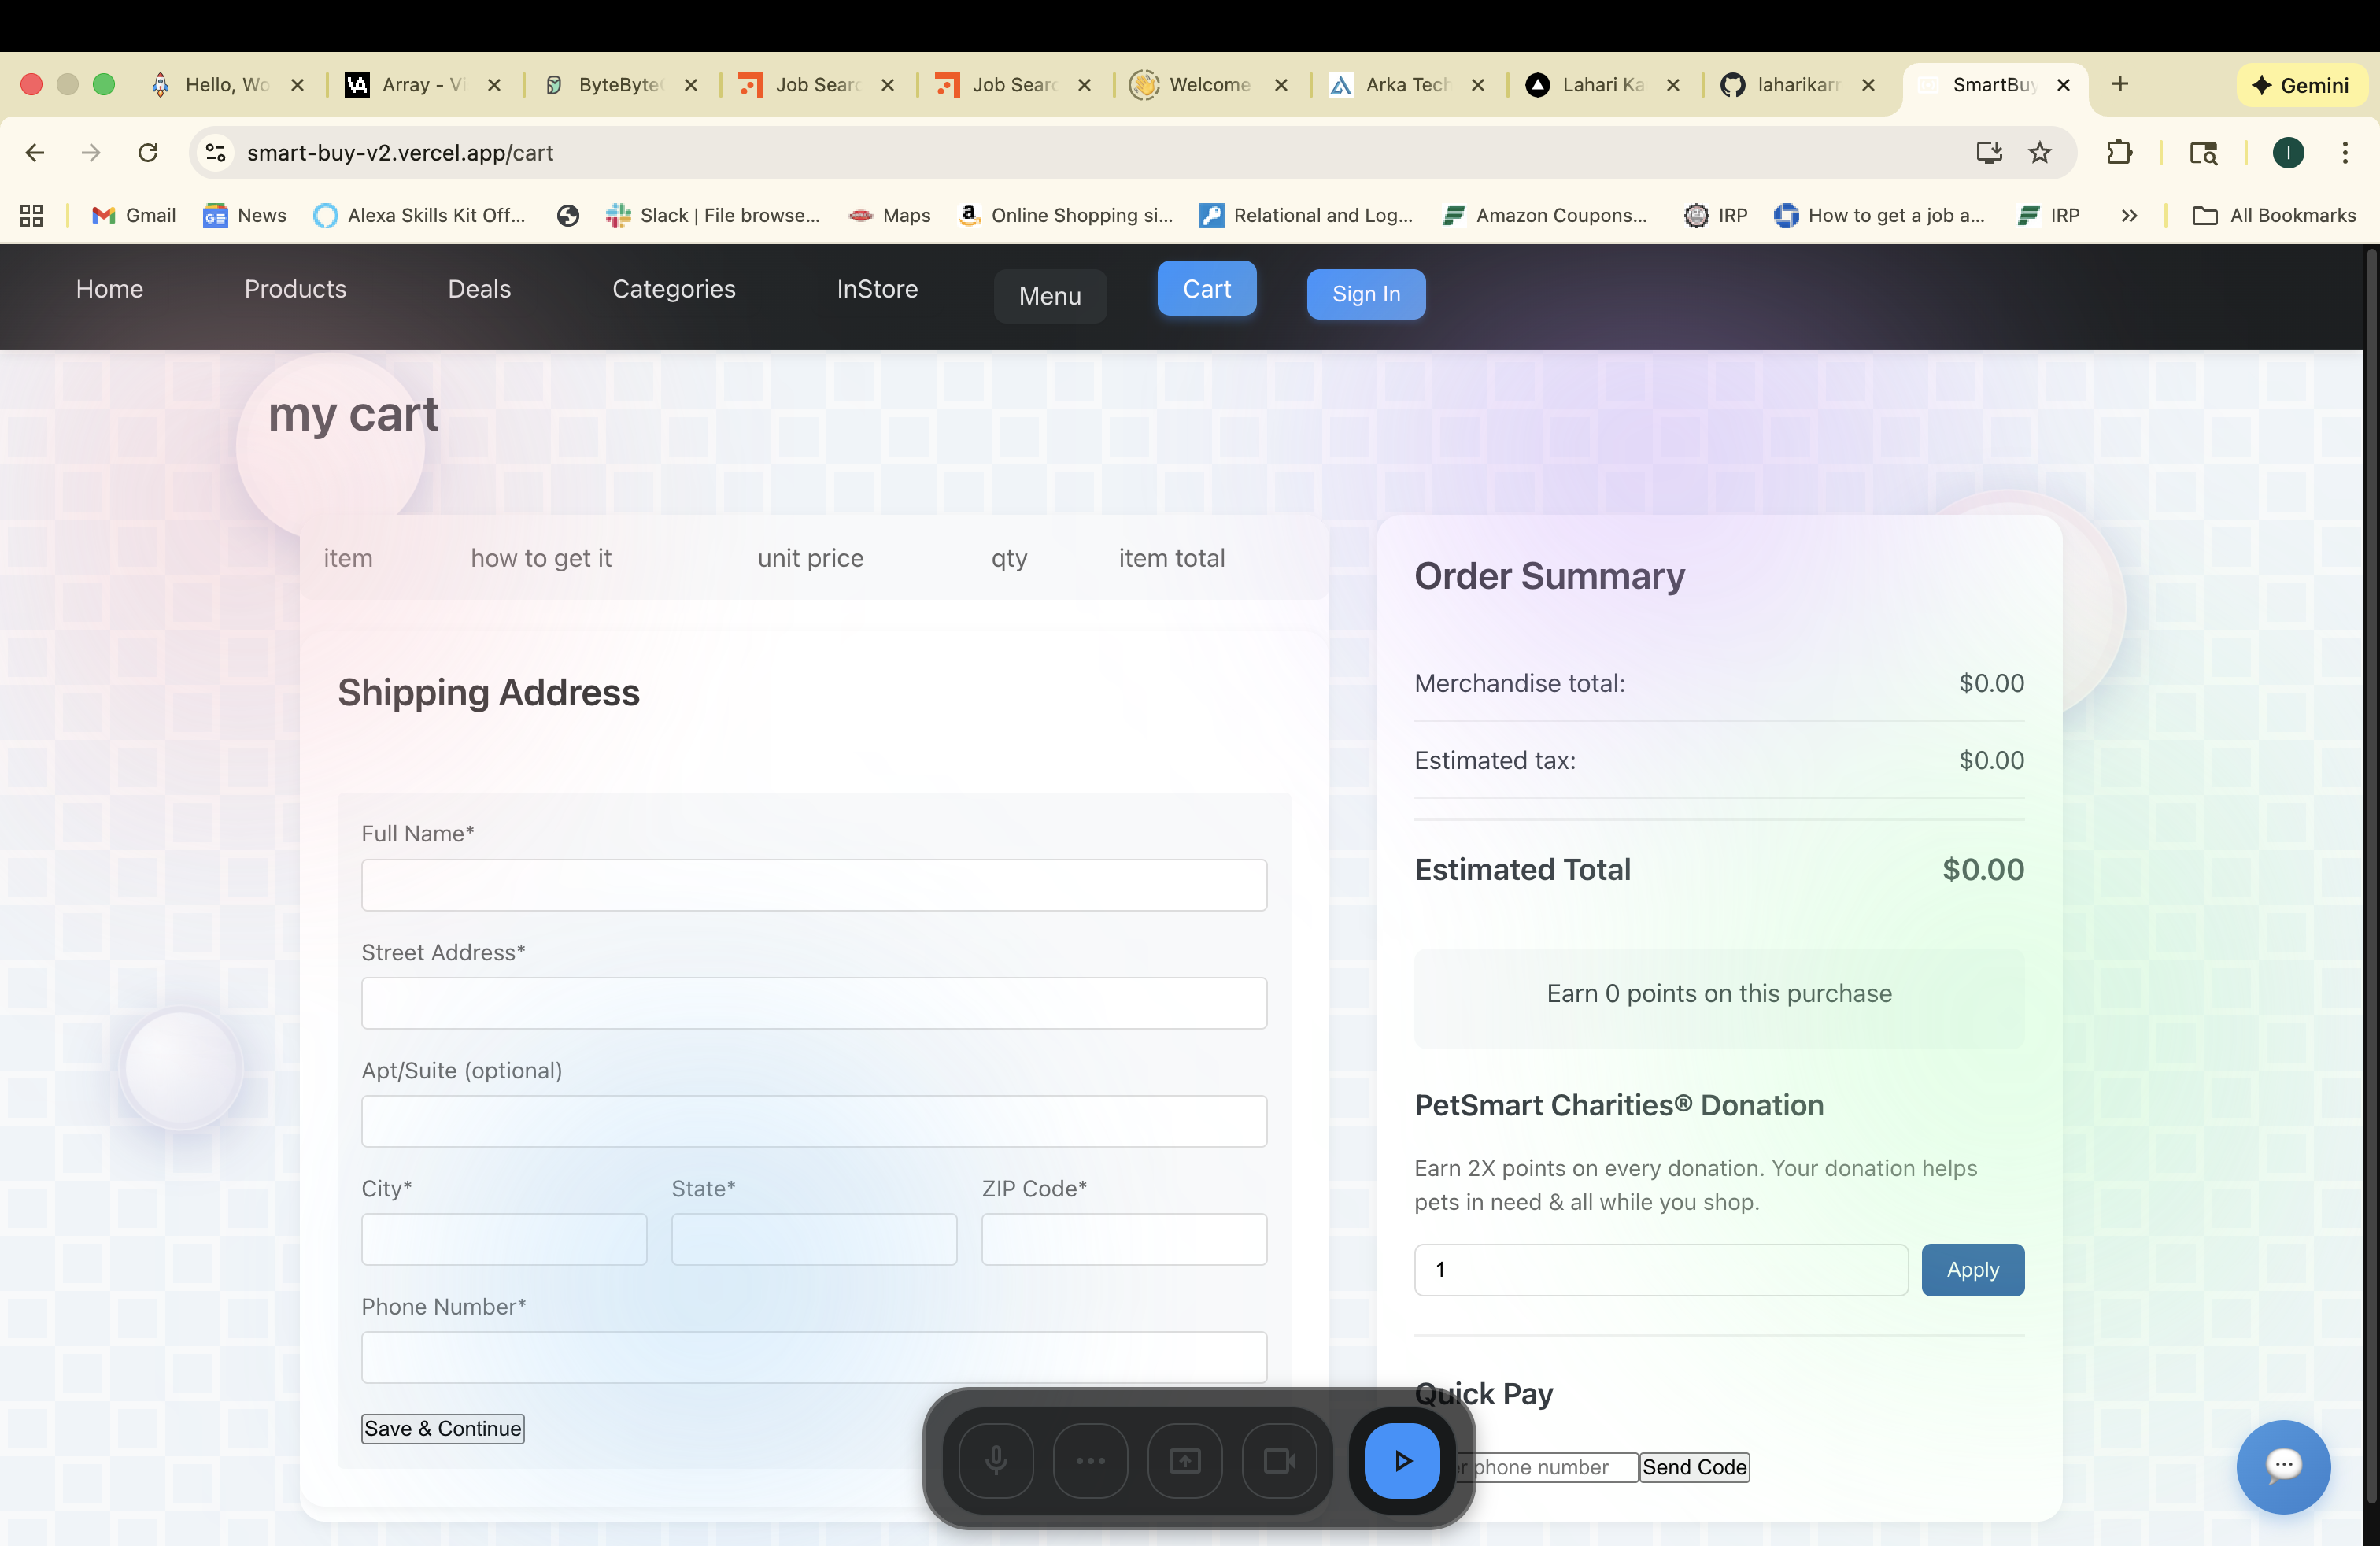The image size is (2380, 1546).
Task: Click the browser back arrow
Action: click(x=35, y=152)
